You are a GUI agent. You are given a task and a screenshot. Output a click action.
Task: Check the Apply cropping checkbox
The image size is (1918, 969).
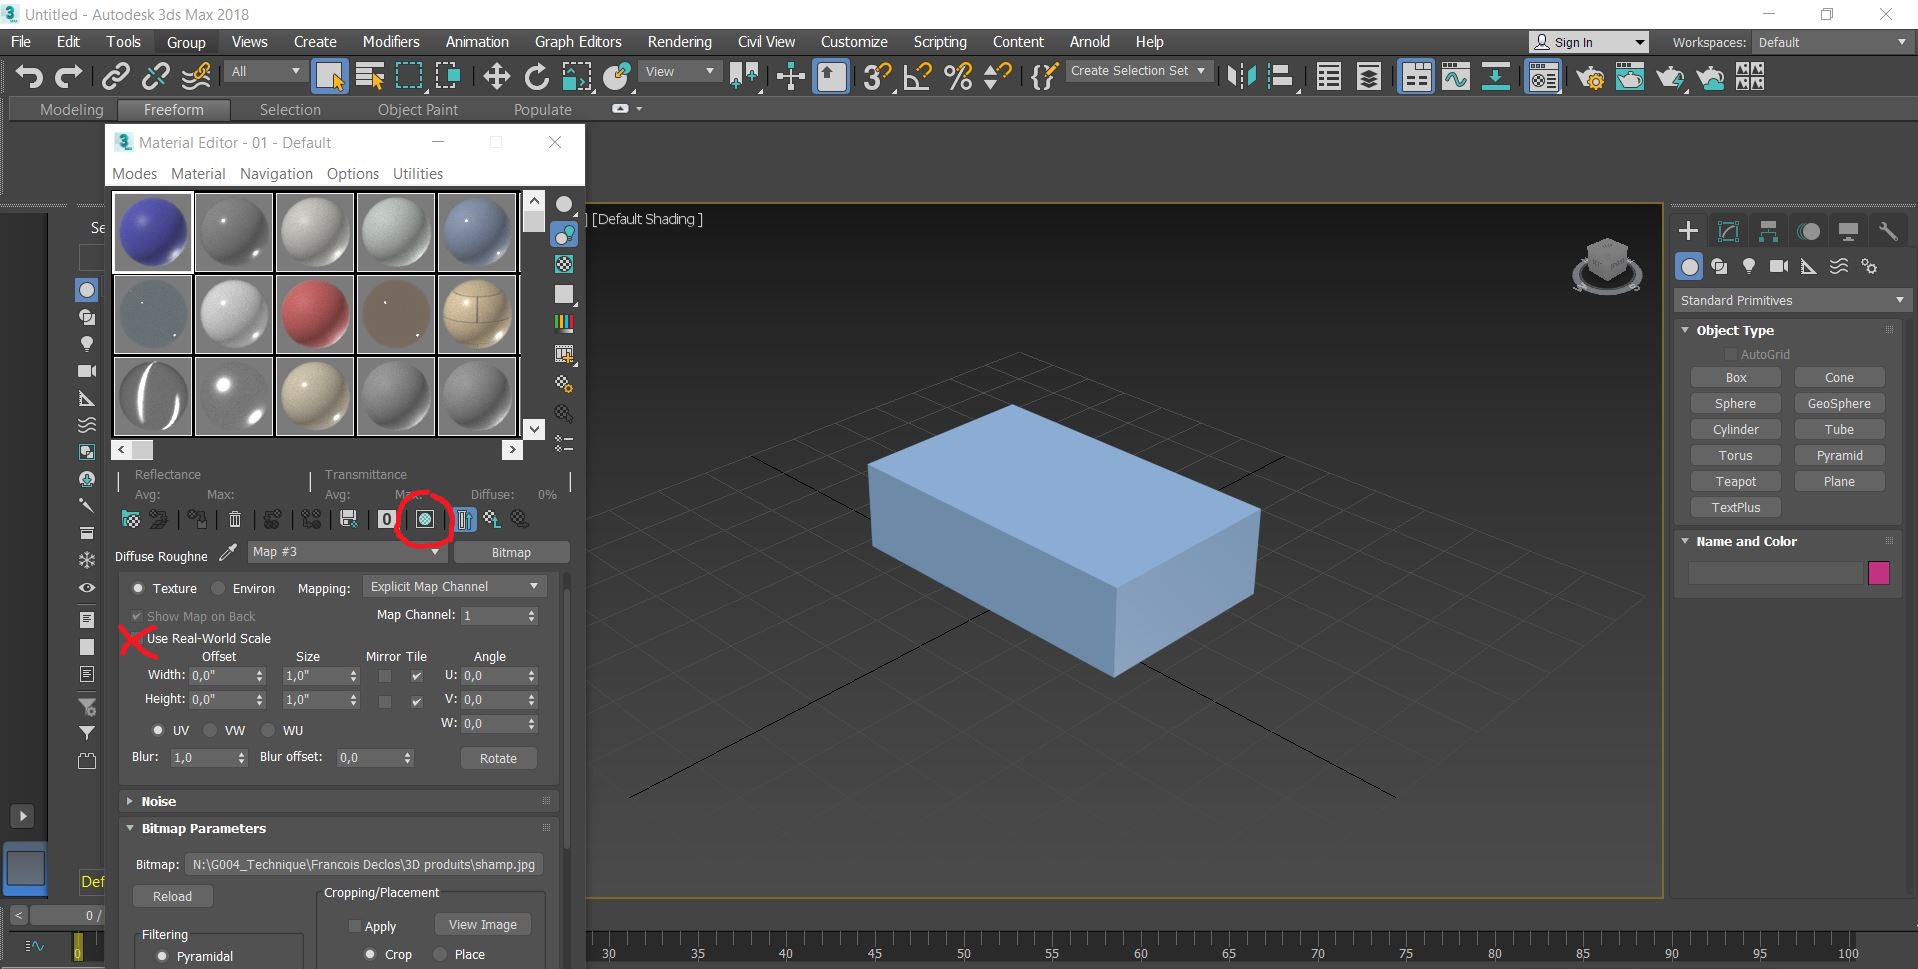pyautogui.click(x=355, y=927)
